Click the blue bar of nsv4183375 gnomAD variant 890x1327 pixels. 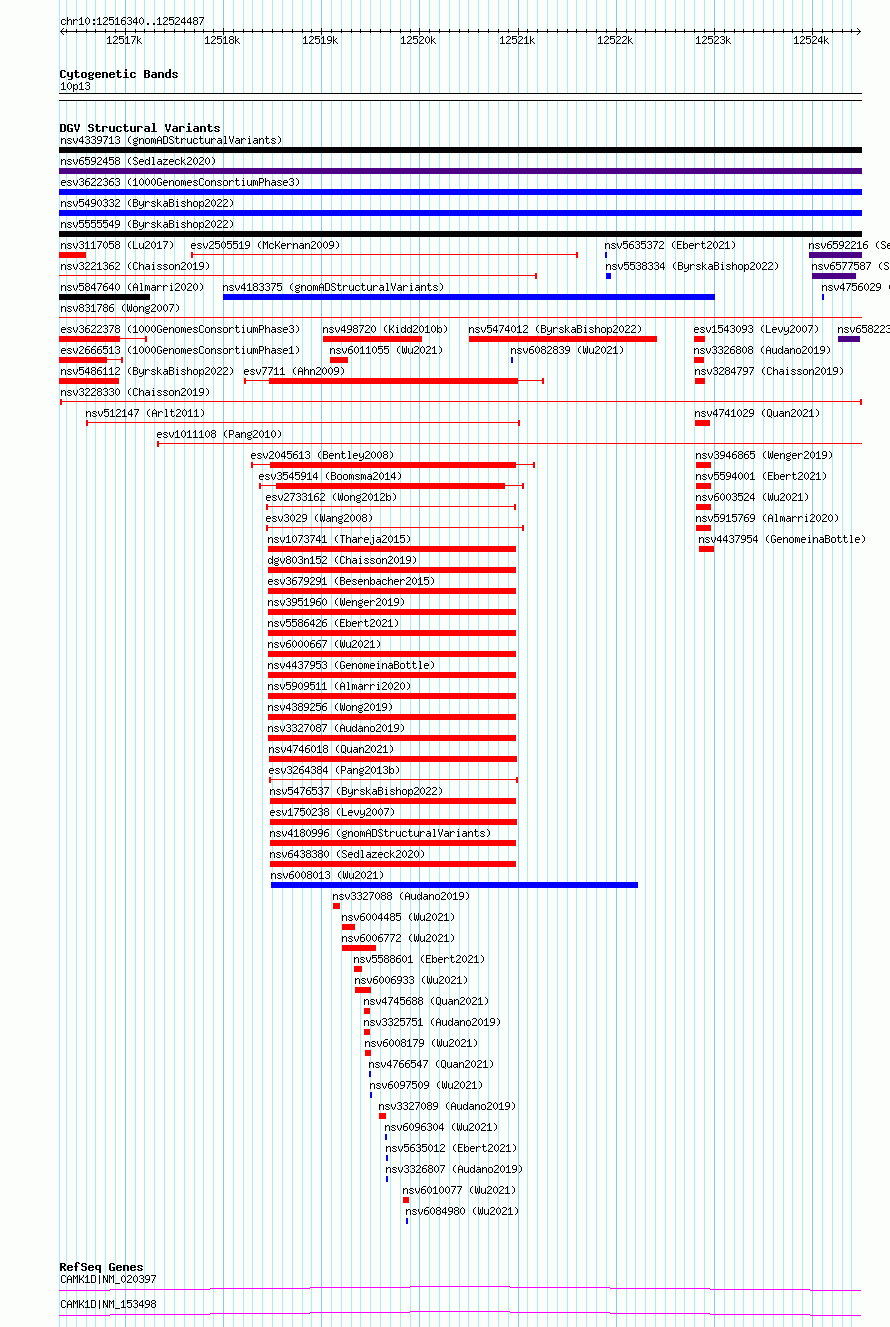469,297
